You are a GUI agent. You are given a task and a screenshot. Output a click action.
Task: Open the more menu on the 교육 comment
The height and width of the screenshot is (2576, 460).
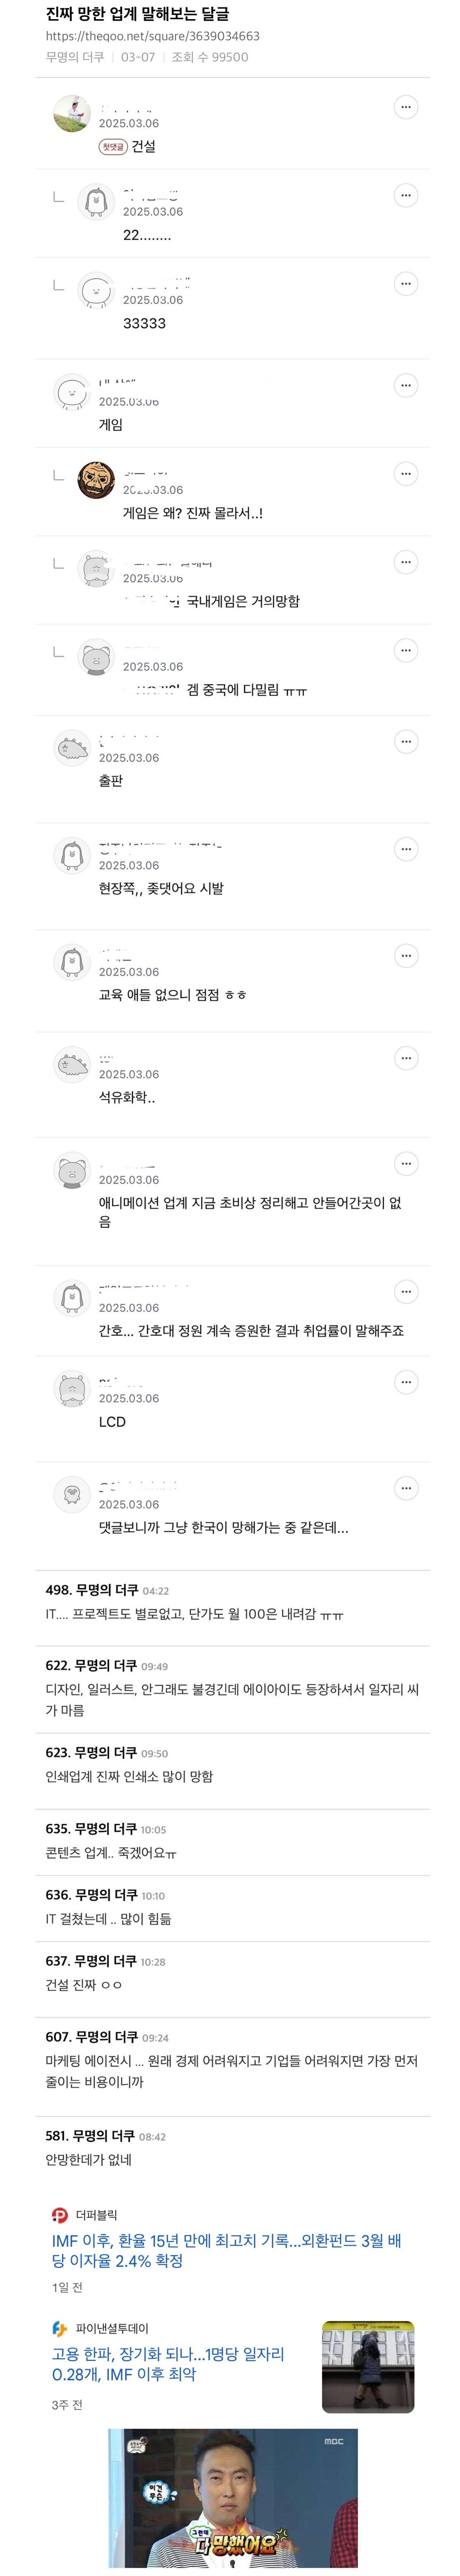[x=405, y=956]
